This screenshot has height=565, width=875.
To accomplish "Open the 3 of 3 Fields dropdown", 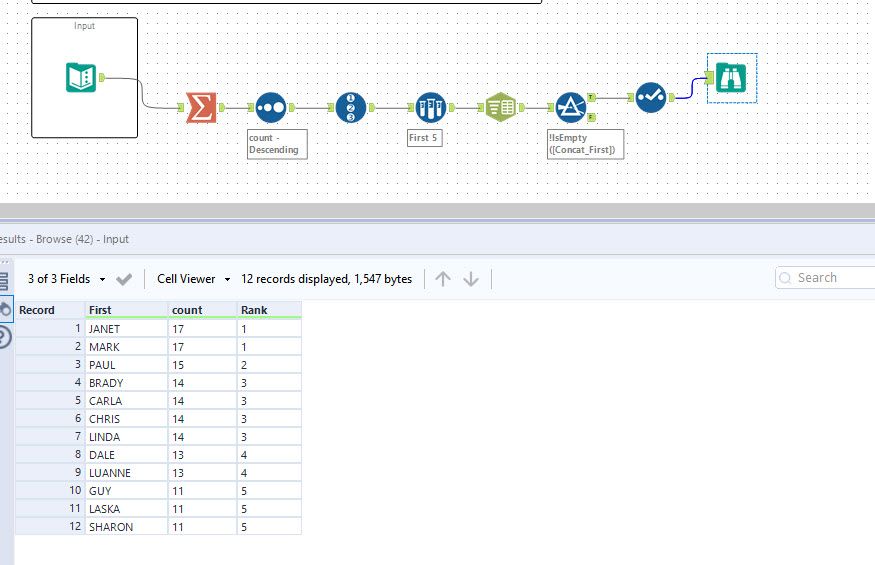I will pos(66,279).
